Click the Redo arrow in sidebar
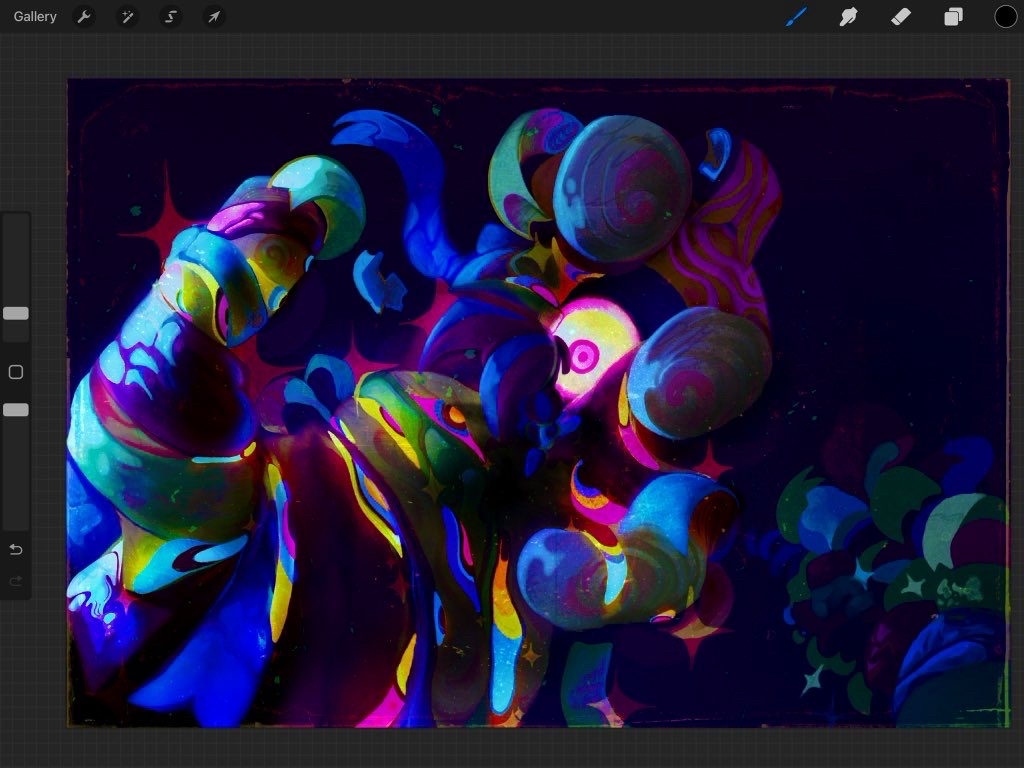The width and height of the screenshot is (1024, 768). point(16,581)
